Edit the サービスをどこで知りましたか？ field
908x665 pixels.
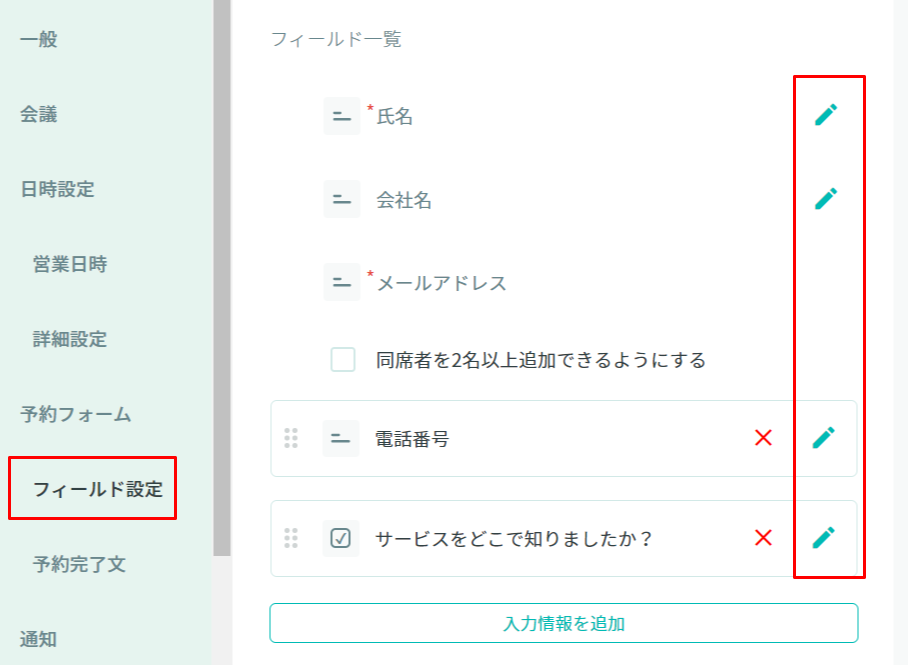pos(823,538)
